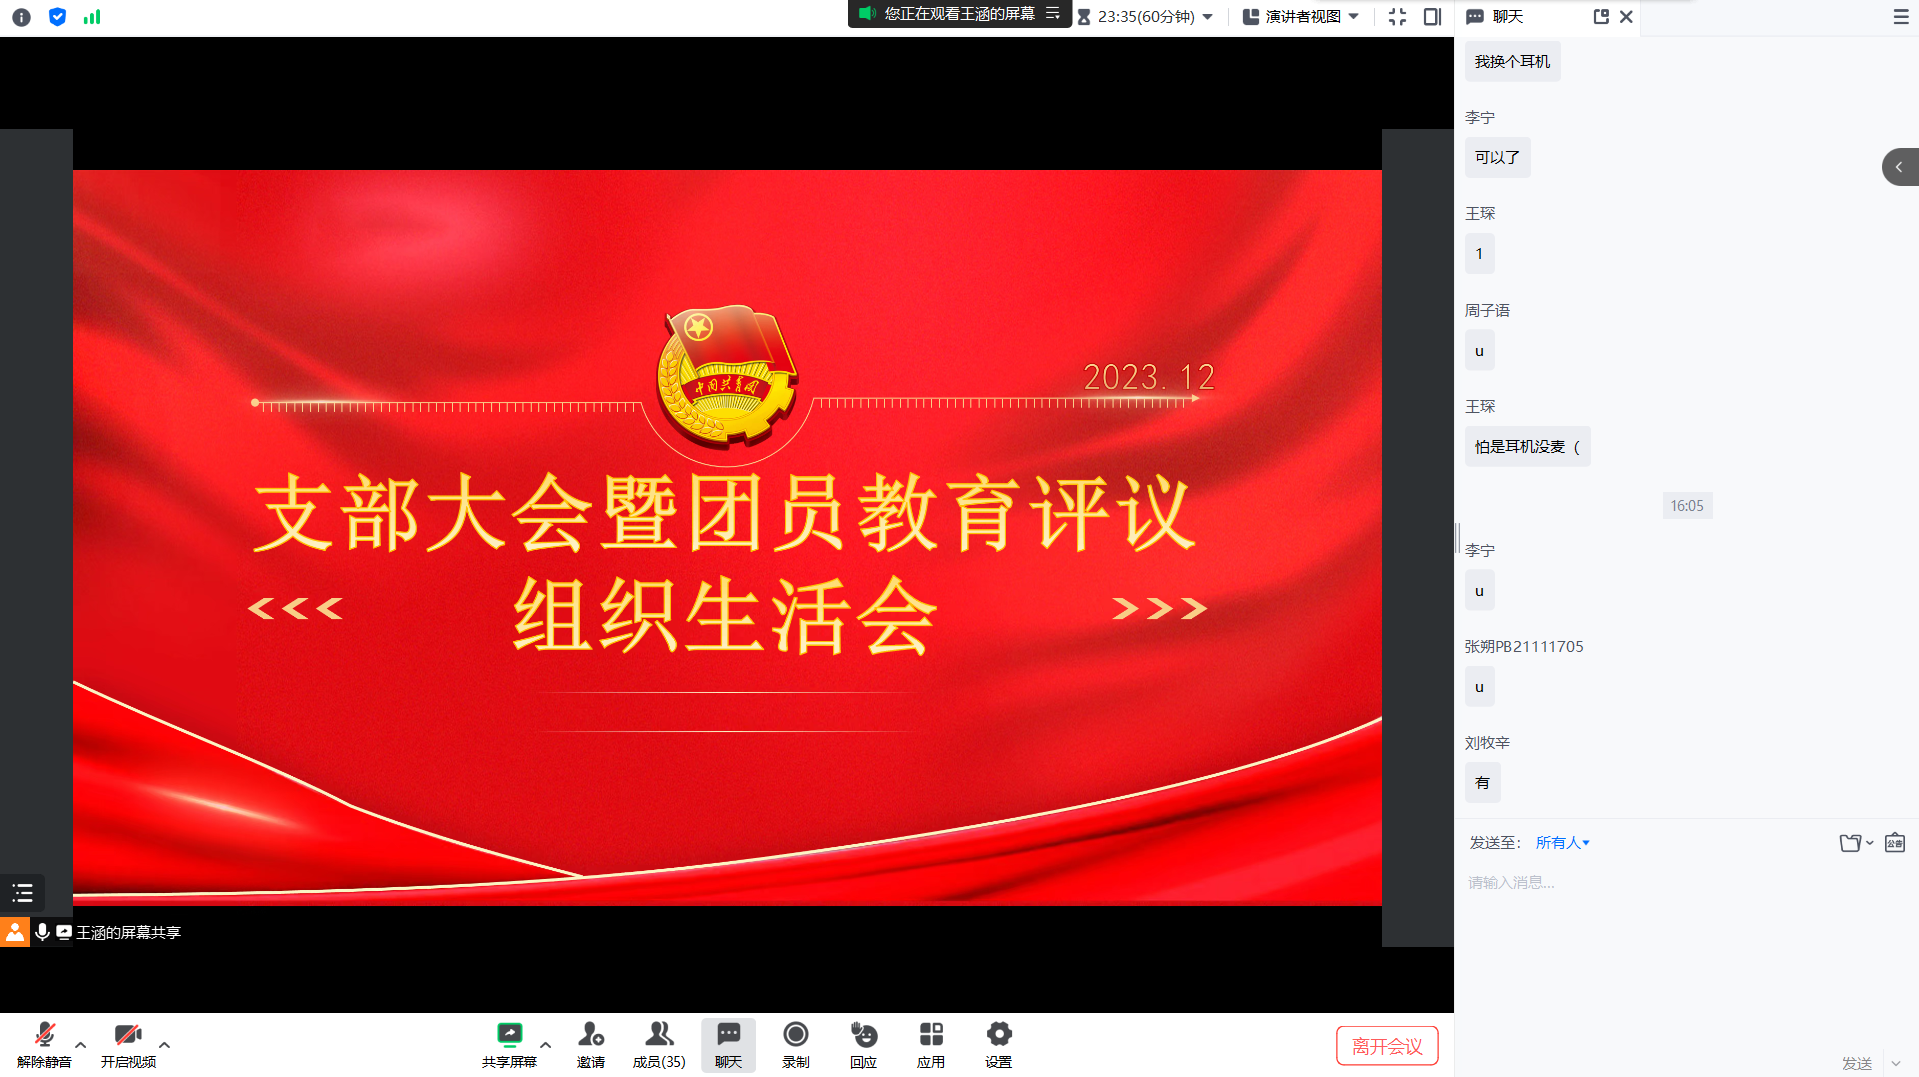Show the 成员(35) participants list
Image resolution: width=1919 pixels, height=1077 pixels.
pos(659,1045)
